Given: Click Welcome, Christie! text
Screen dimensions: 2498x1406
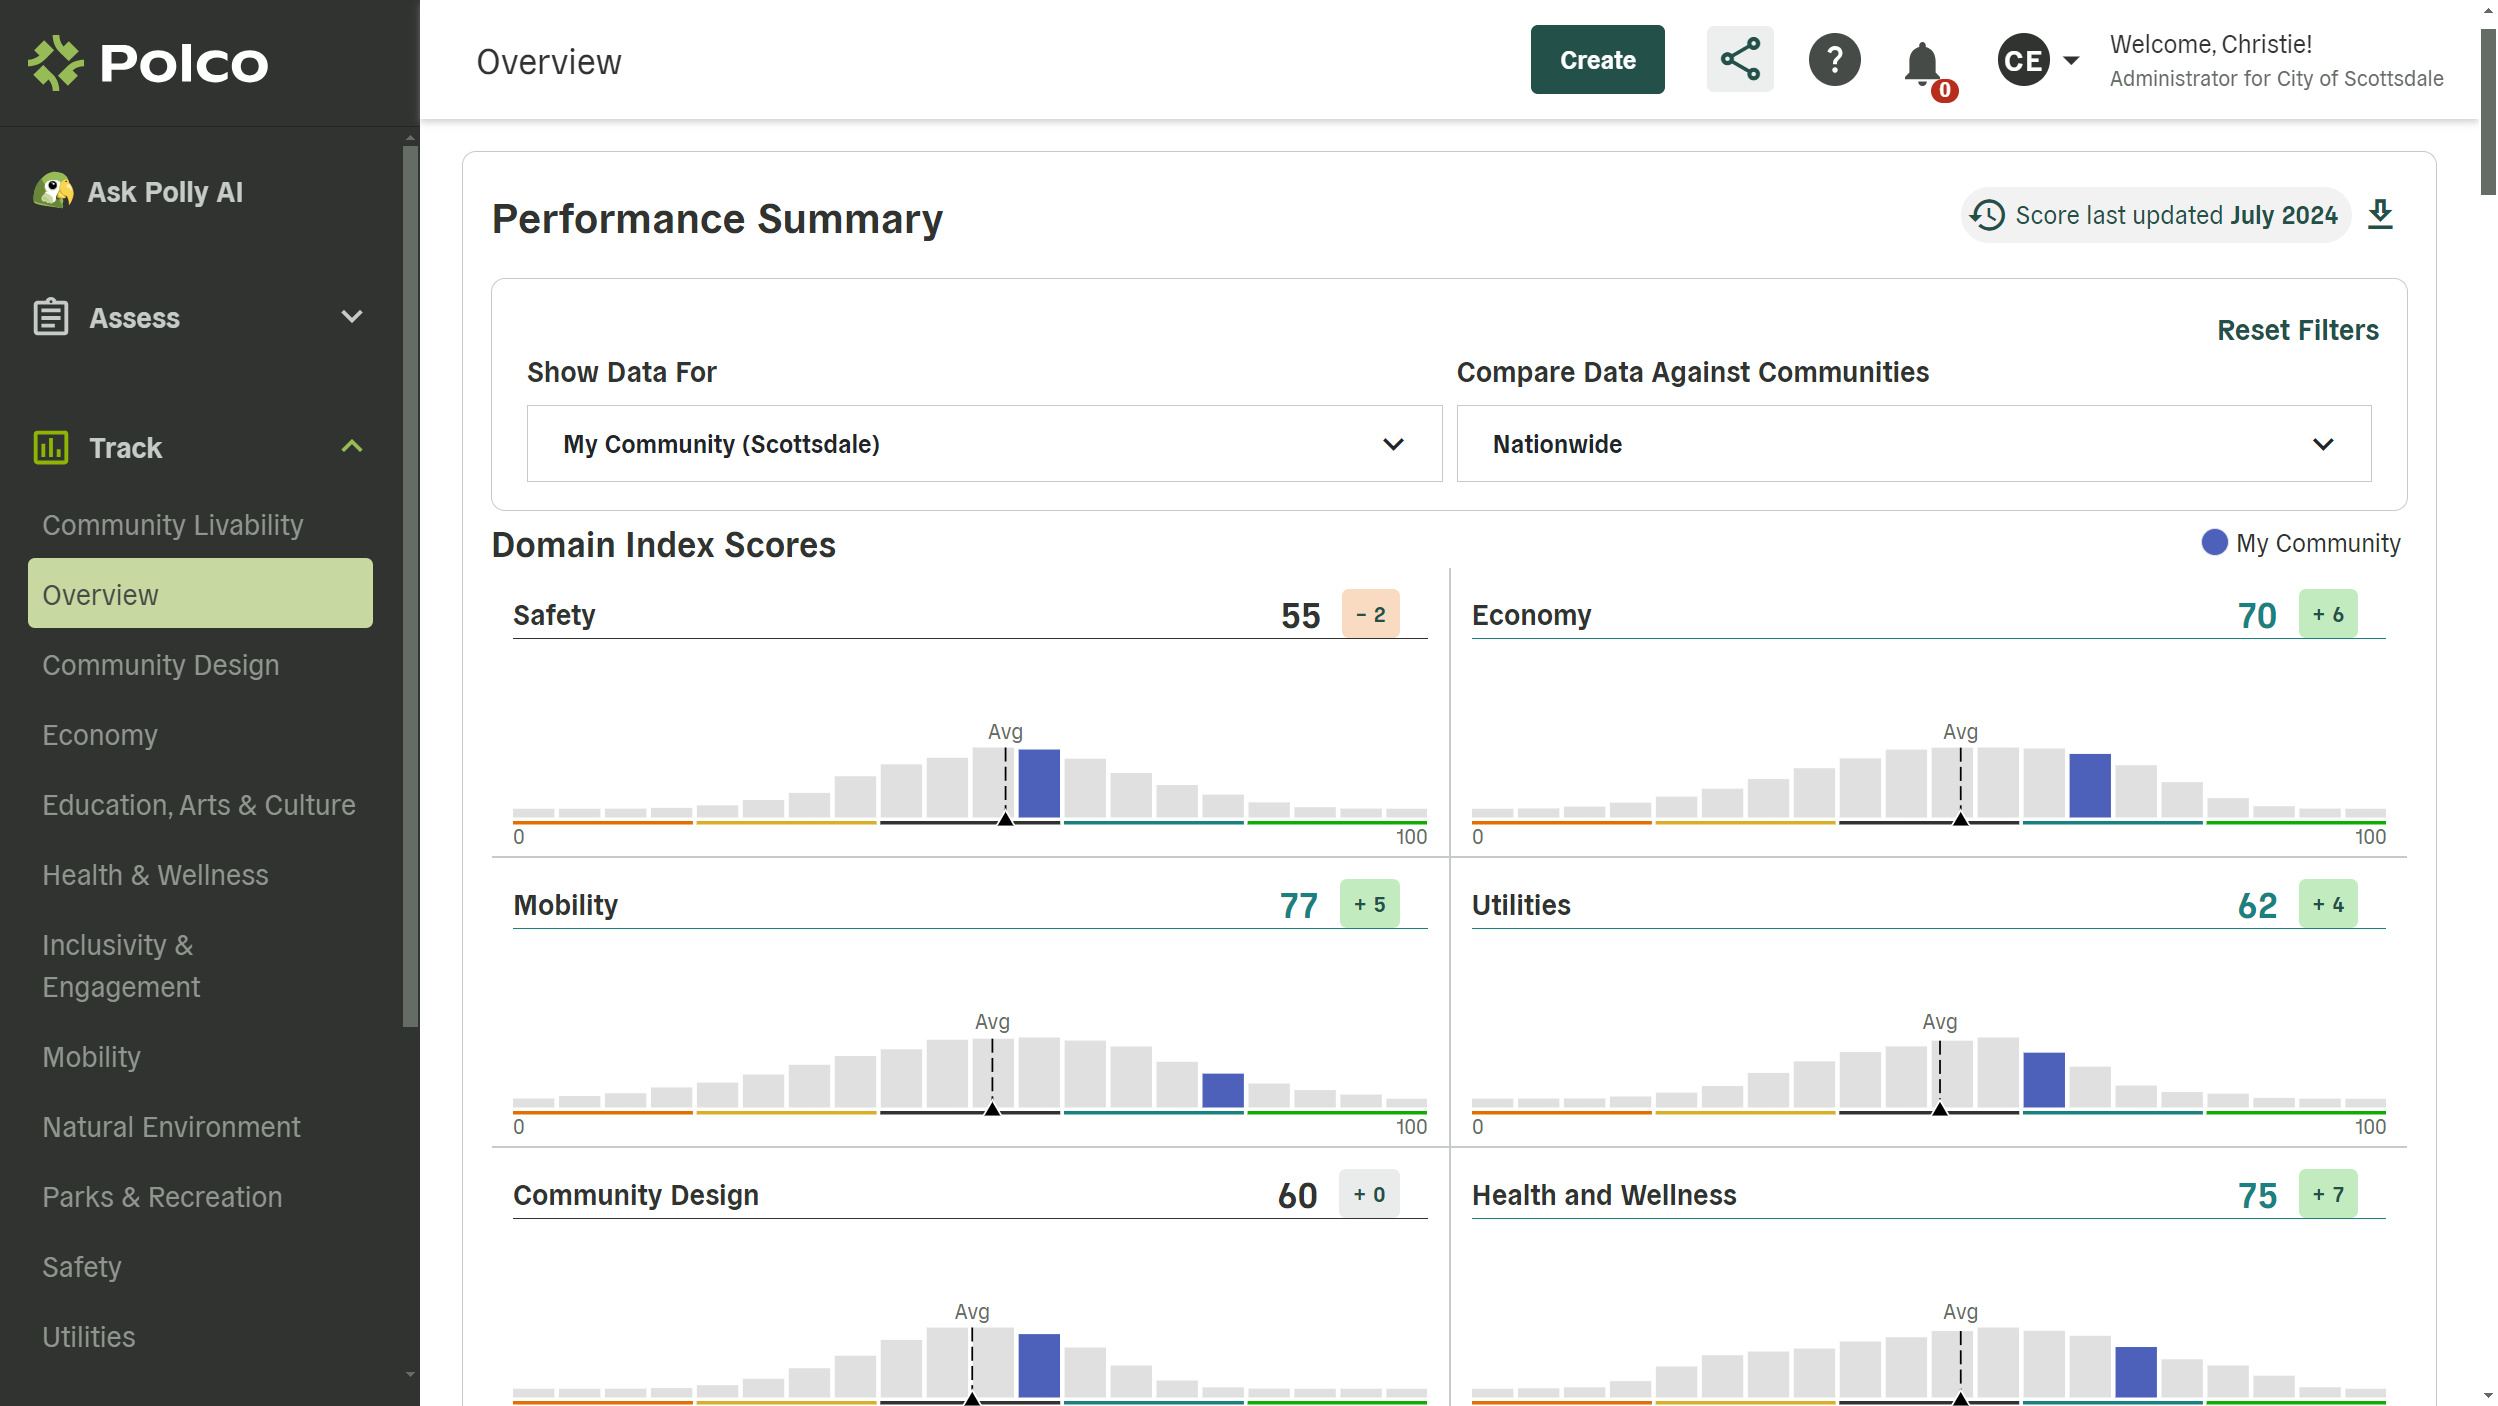Looking at the screenshot, I should pos(2210,44).
